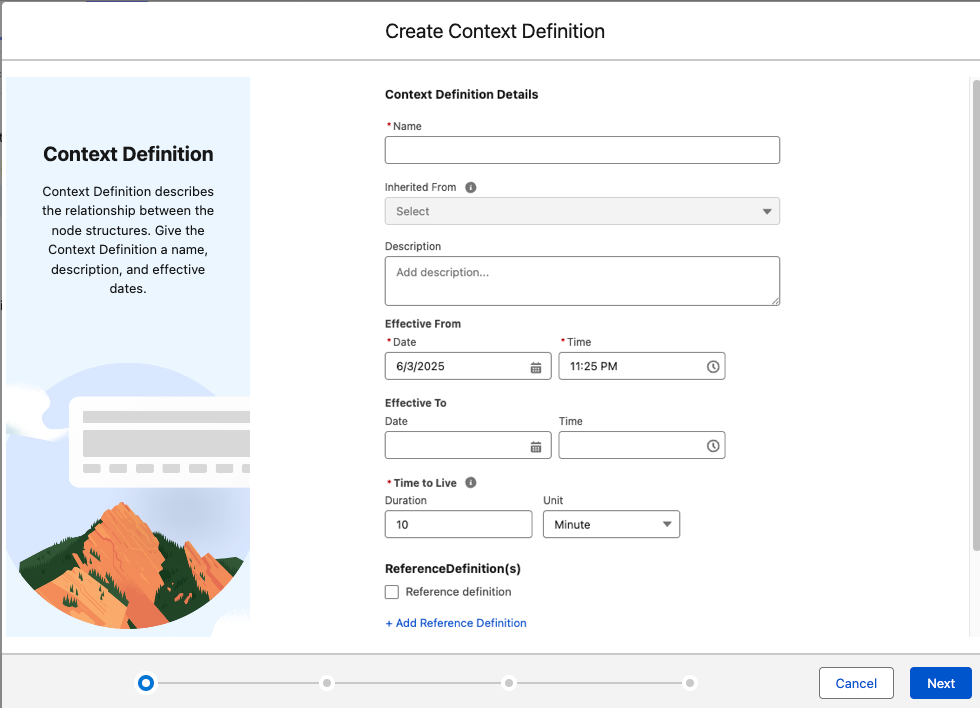
Task: View the Inherited From info tooltip
Action: tap(470, 187)
